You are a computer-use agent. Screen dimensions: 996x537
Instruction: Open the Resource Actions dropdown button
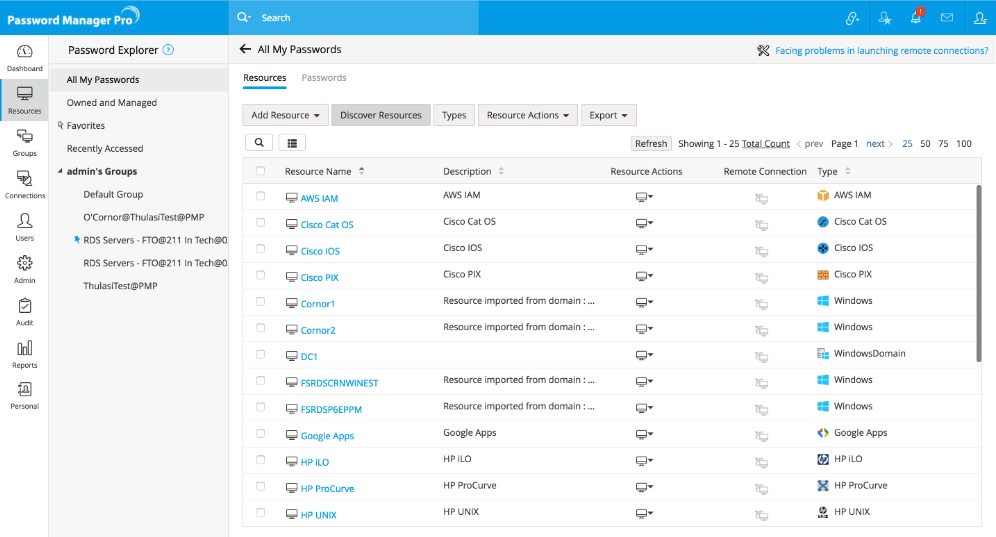528,115
